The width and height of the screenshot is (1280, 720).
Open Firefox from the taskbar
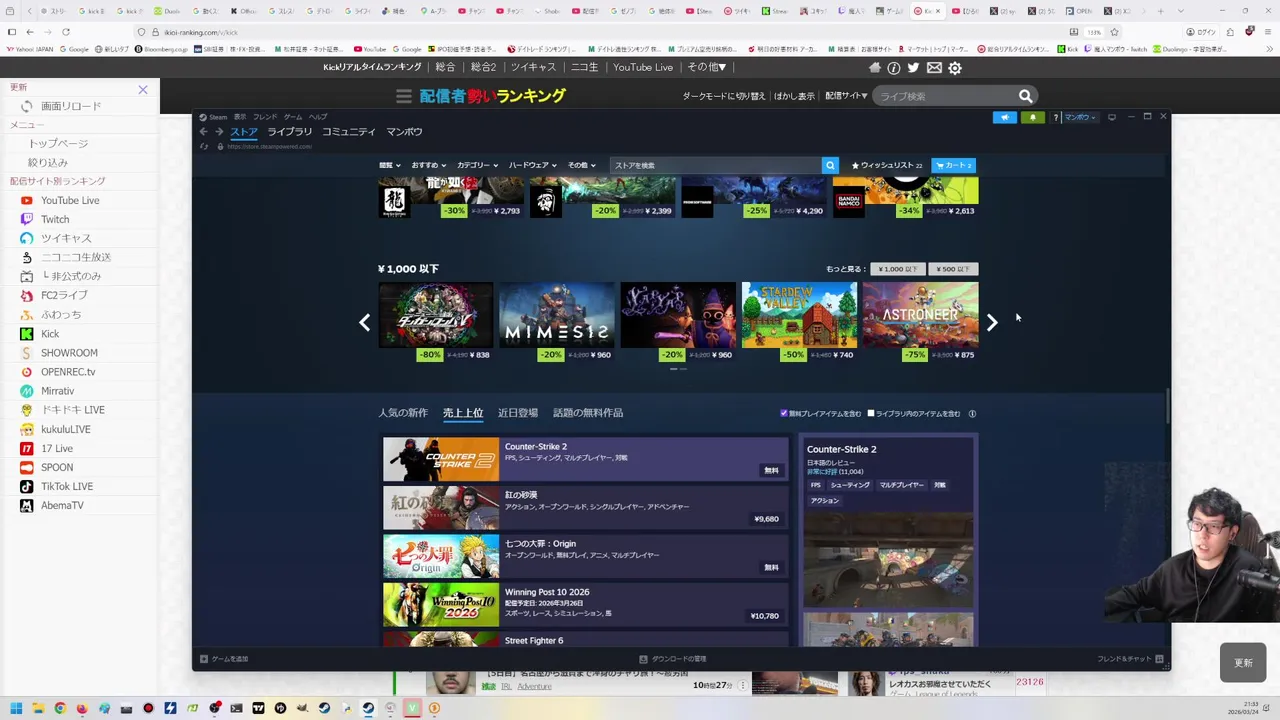[82, 708]
